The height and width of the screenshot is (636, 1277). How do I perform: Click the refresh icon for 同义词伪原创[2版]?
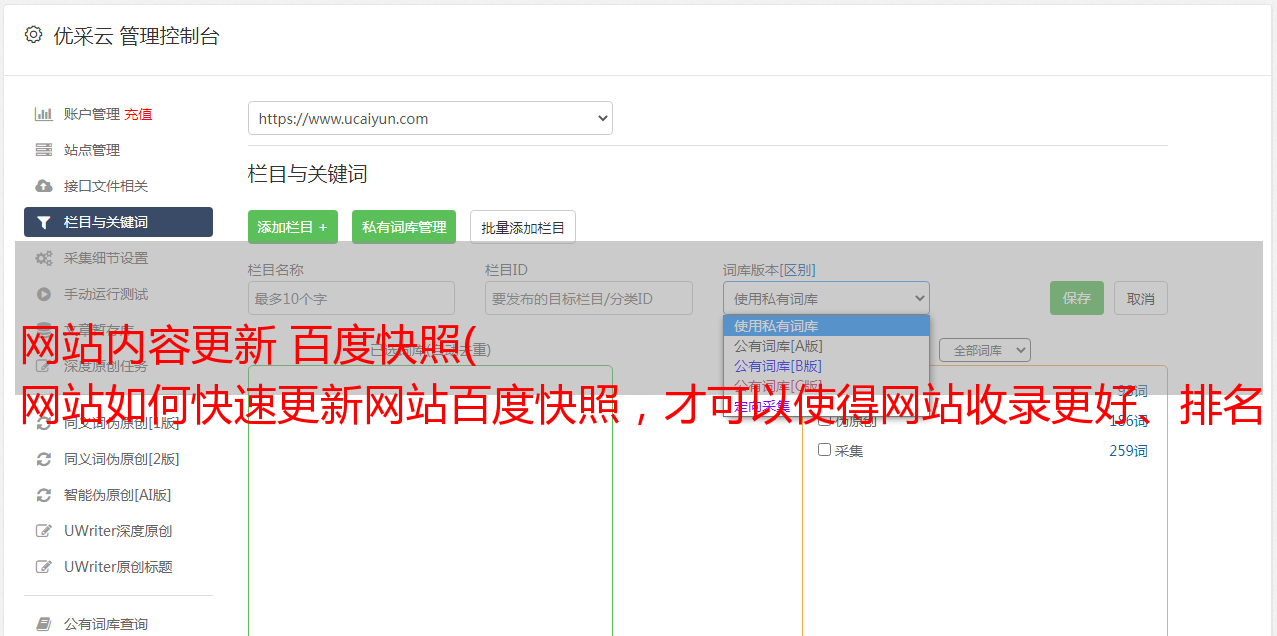click(x=43, y=459)
